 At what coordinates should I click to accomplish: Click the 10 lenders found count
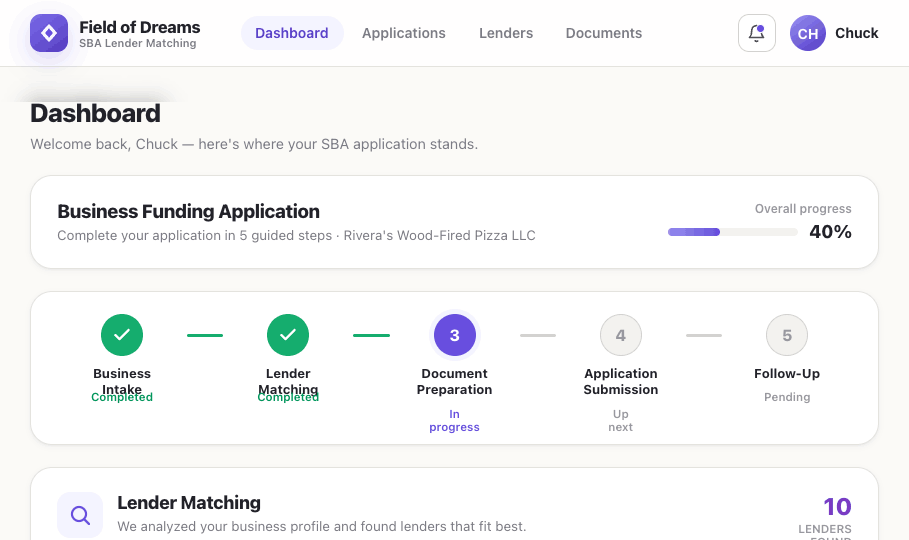pos(838,507)
